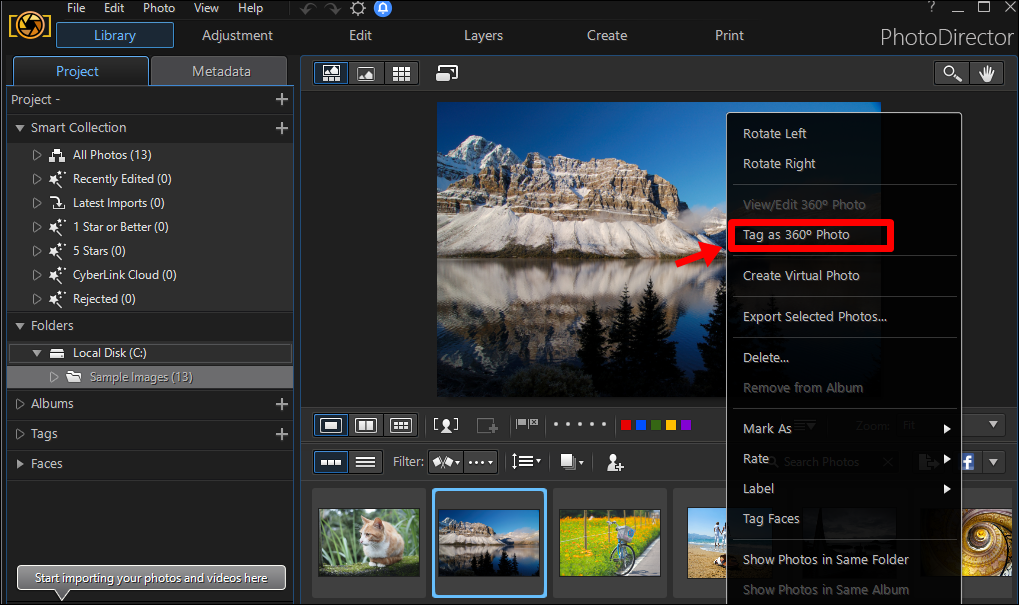Collapse the Local Disk (C:) node
The height and width of the screenshot is (605, 1019).
pyautogui.click(x=36, y=354)
